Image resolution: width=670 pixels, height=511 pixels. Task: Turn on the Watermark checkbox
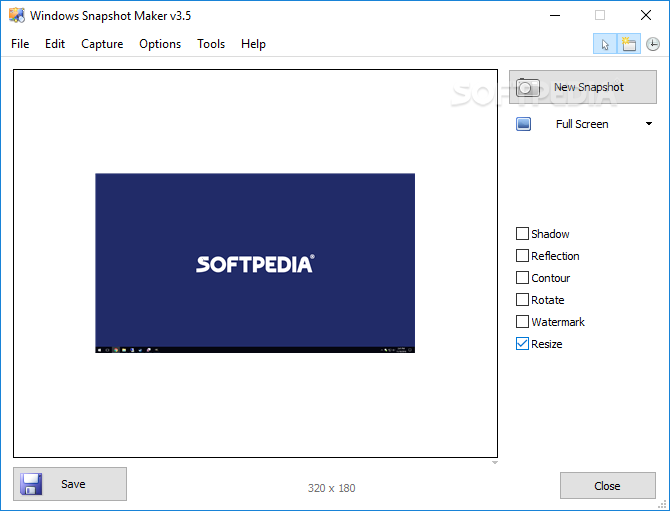[522, 321]
